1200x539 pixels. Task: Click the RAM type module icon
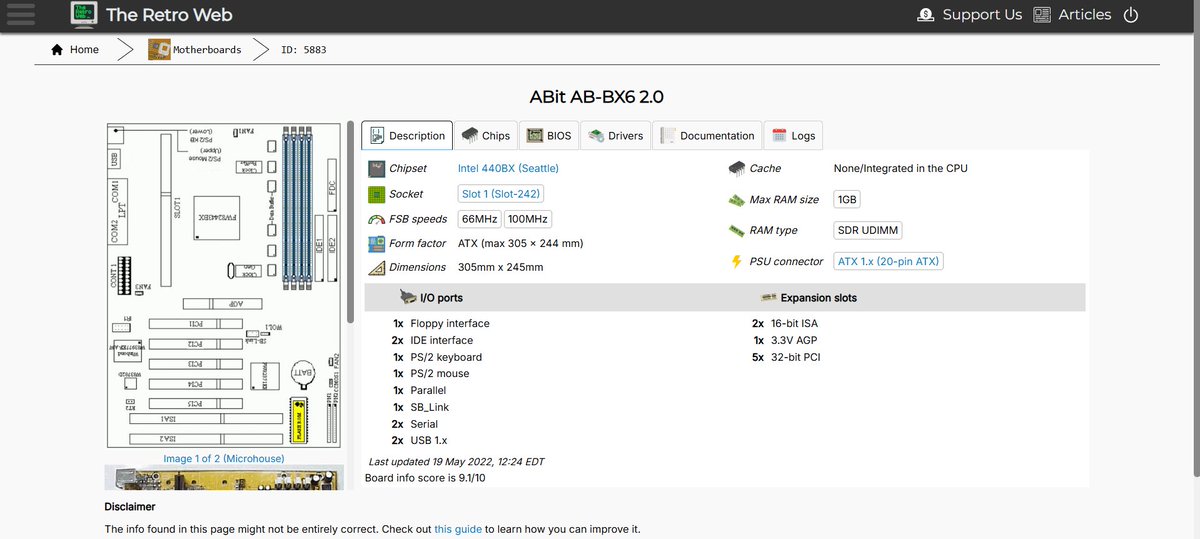tap(736, 230)
